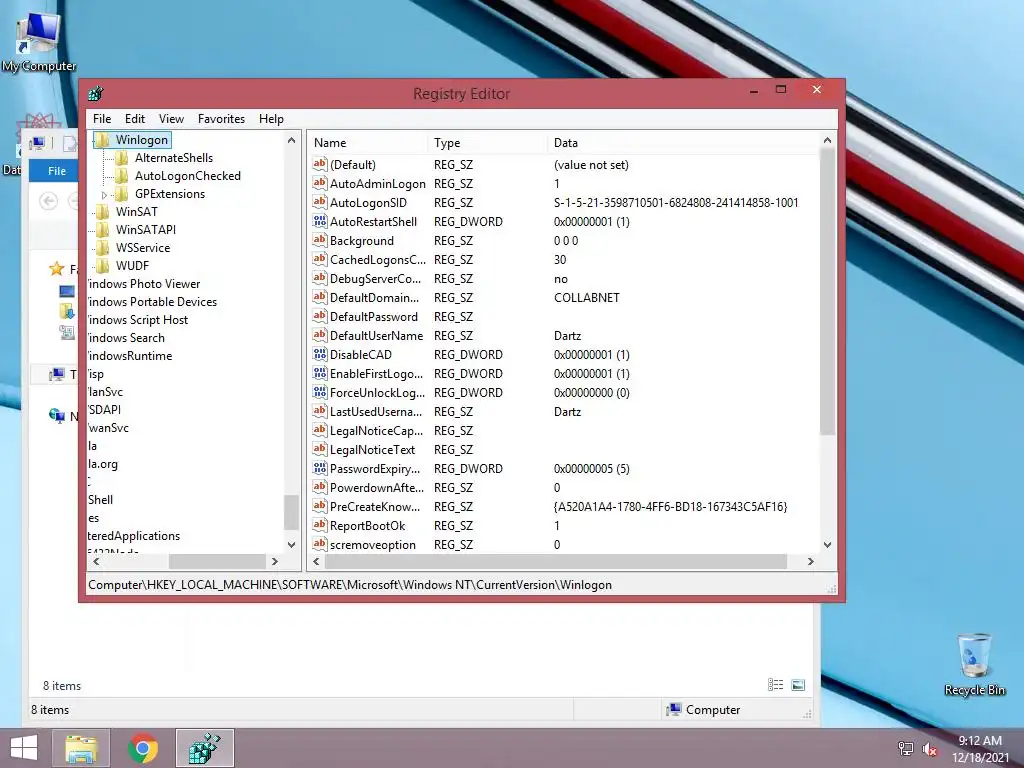Click the LastUsedUsername value icon
Image resolution: width=1024 pixels, height=768 pixels.
tap(319, 411)
